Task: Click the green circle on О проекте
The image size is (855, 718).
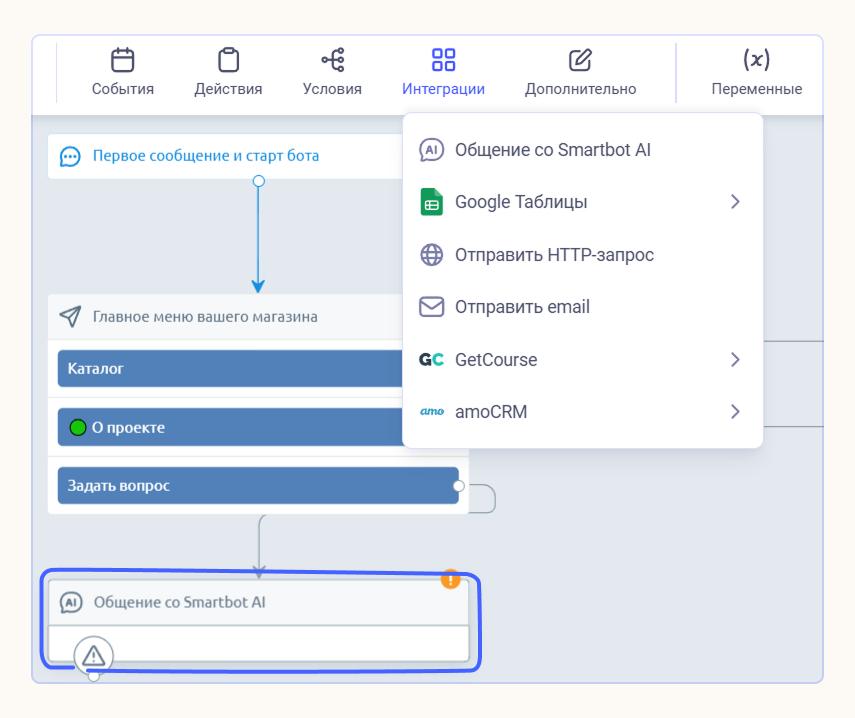Action: (78, 428)
